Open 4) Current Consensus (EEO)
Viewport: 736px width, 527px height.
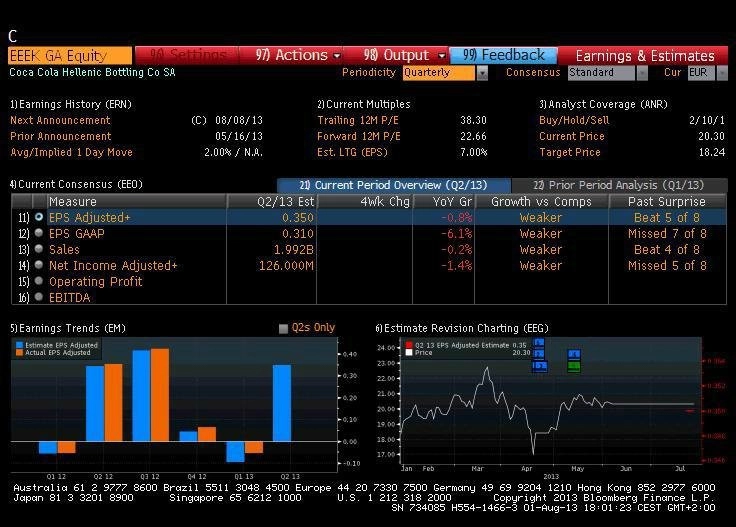[77, 184]
